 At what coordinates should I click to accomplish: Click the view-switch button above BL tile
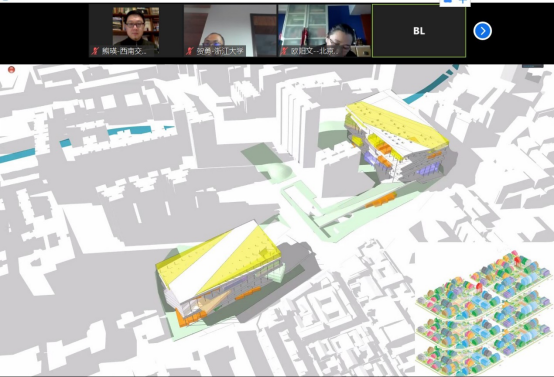(x=455, y=2)
